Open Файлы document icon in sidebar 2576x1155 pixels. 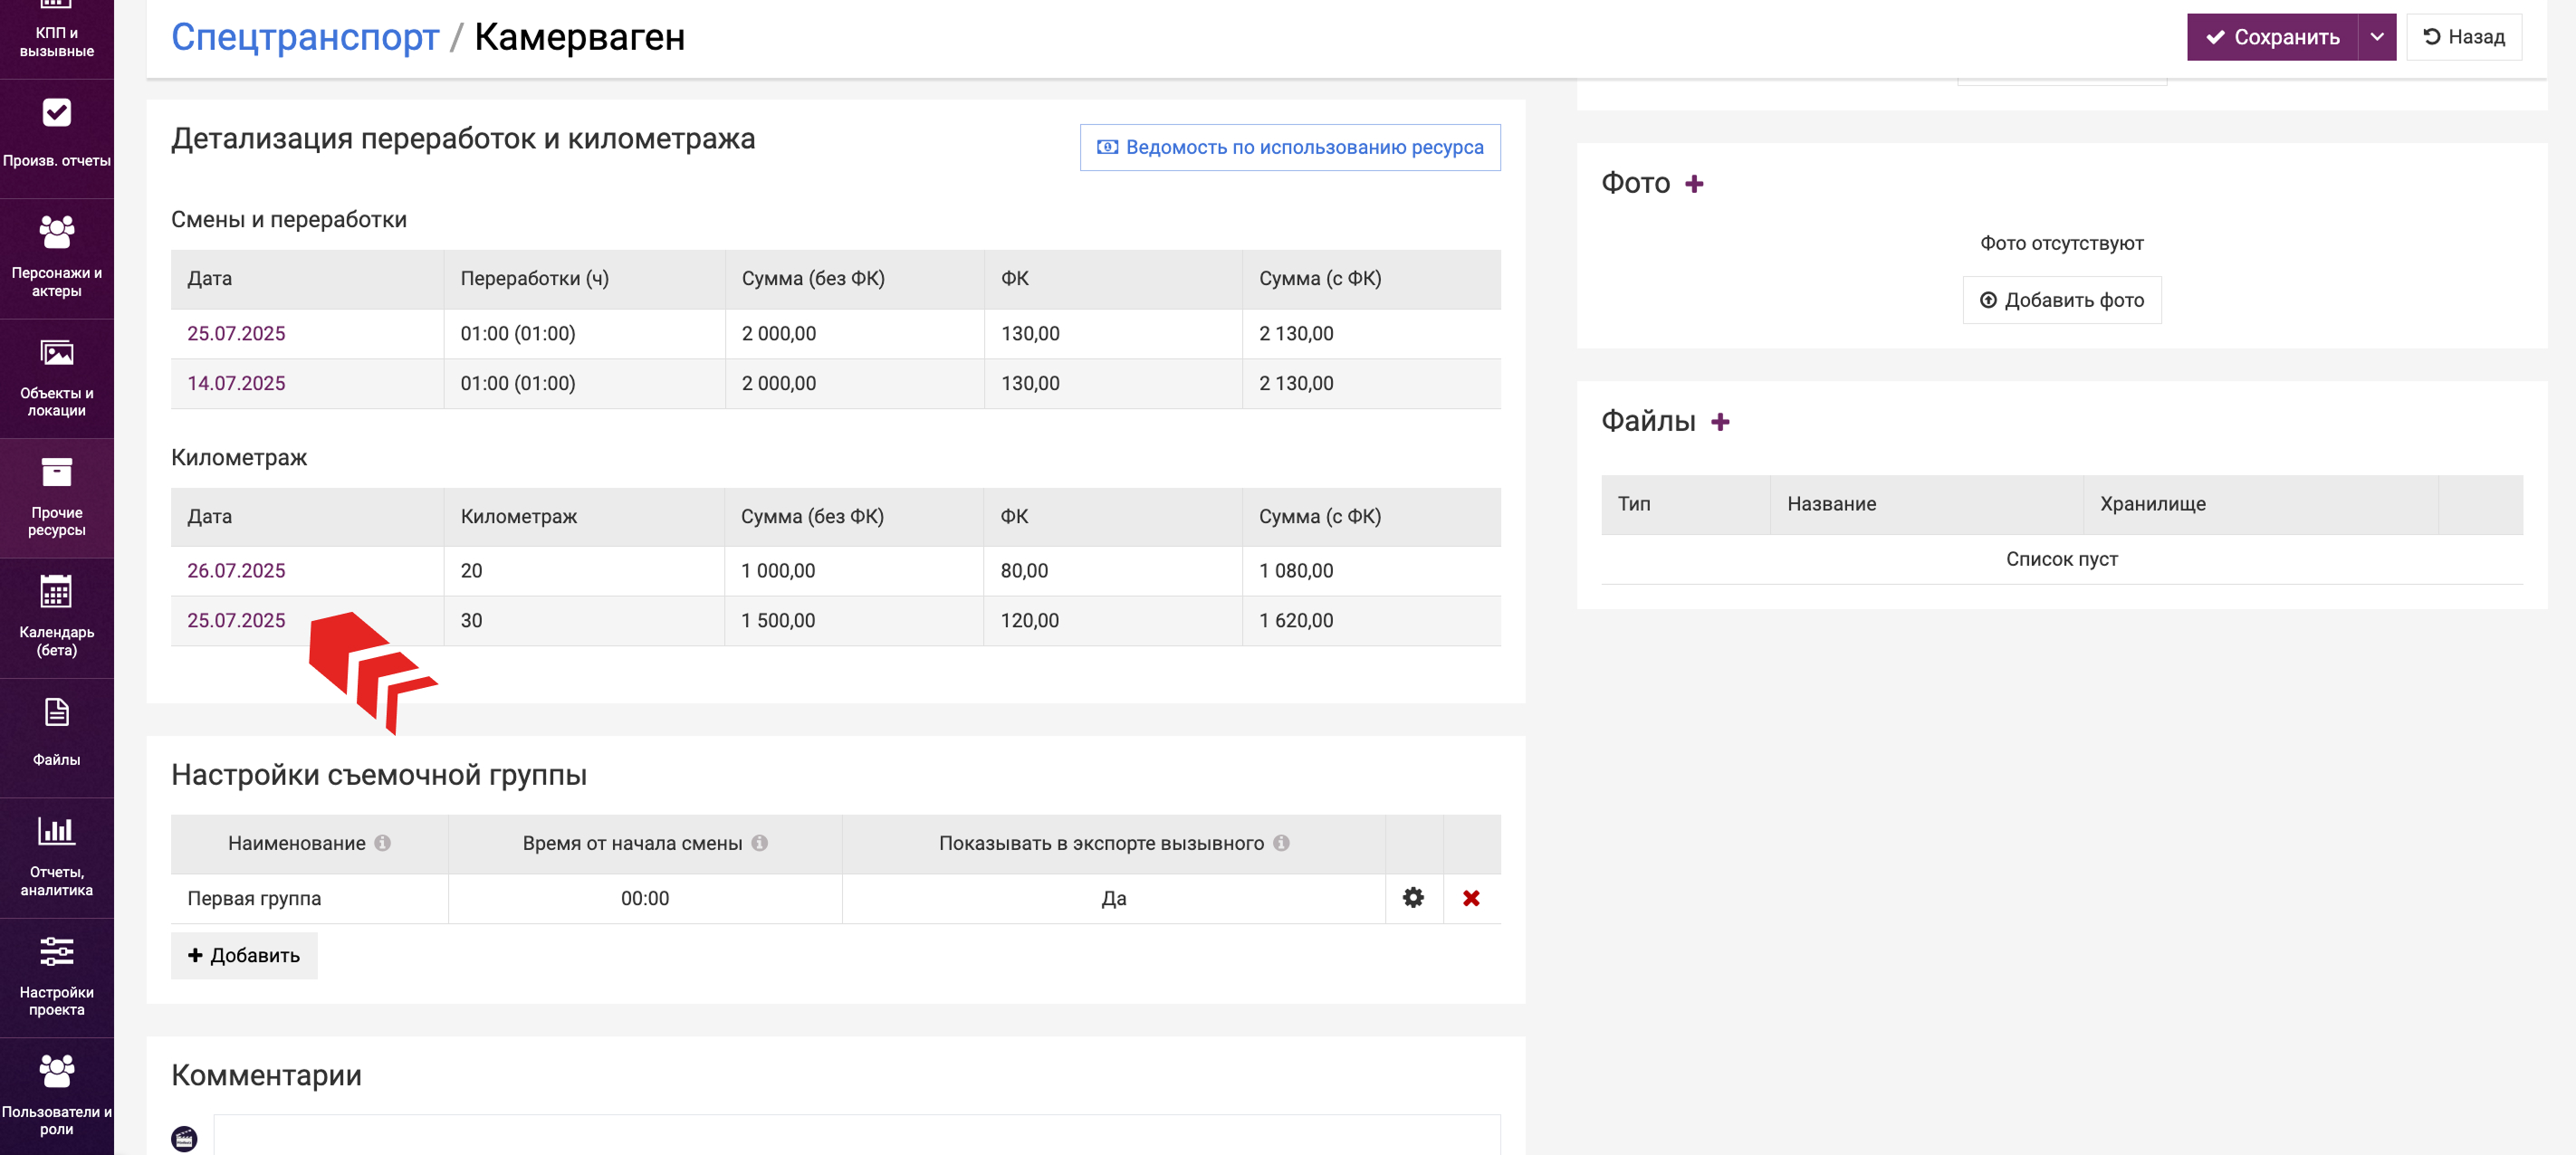(57, 712)
